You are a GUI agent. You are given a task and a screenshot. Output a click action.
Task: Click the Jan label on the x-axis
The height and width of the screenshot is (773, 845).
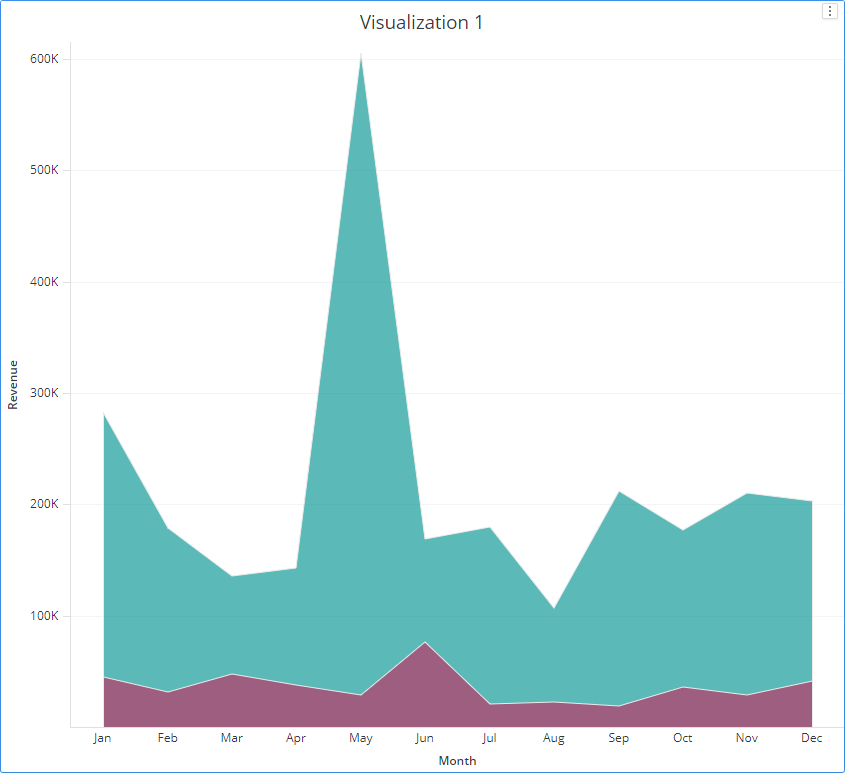[102, 738]
